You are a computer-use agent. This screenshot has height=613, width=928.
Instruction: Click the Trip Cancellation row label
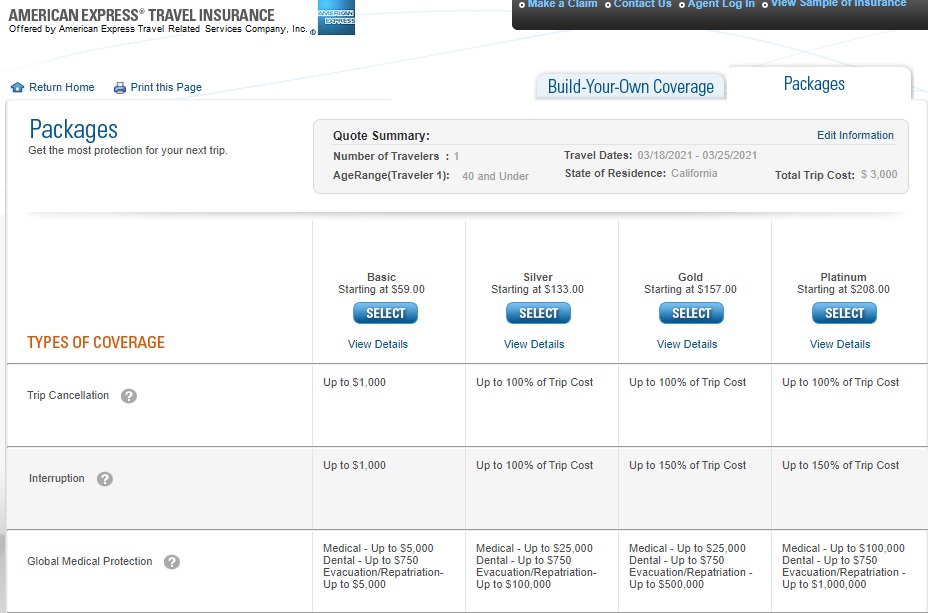pyautogui.click(x=68, y=395)
